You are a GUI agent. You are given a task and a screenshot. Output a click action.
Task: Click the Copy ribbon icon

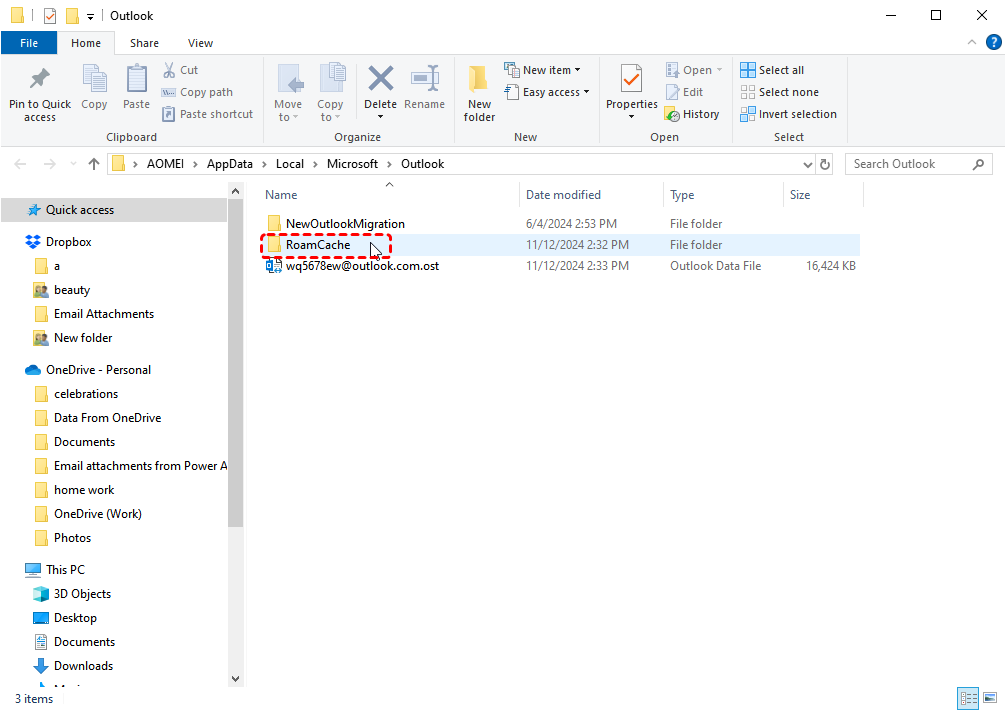pyautogui.click(x=94, y=80)
